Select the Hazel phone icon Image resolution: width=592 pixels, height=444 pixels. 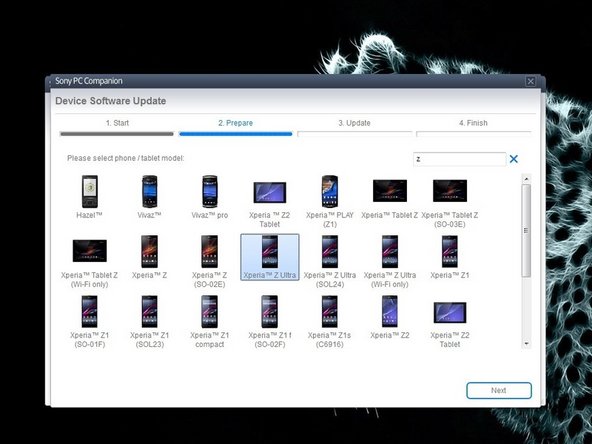point(90,191)
